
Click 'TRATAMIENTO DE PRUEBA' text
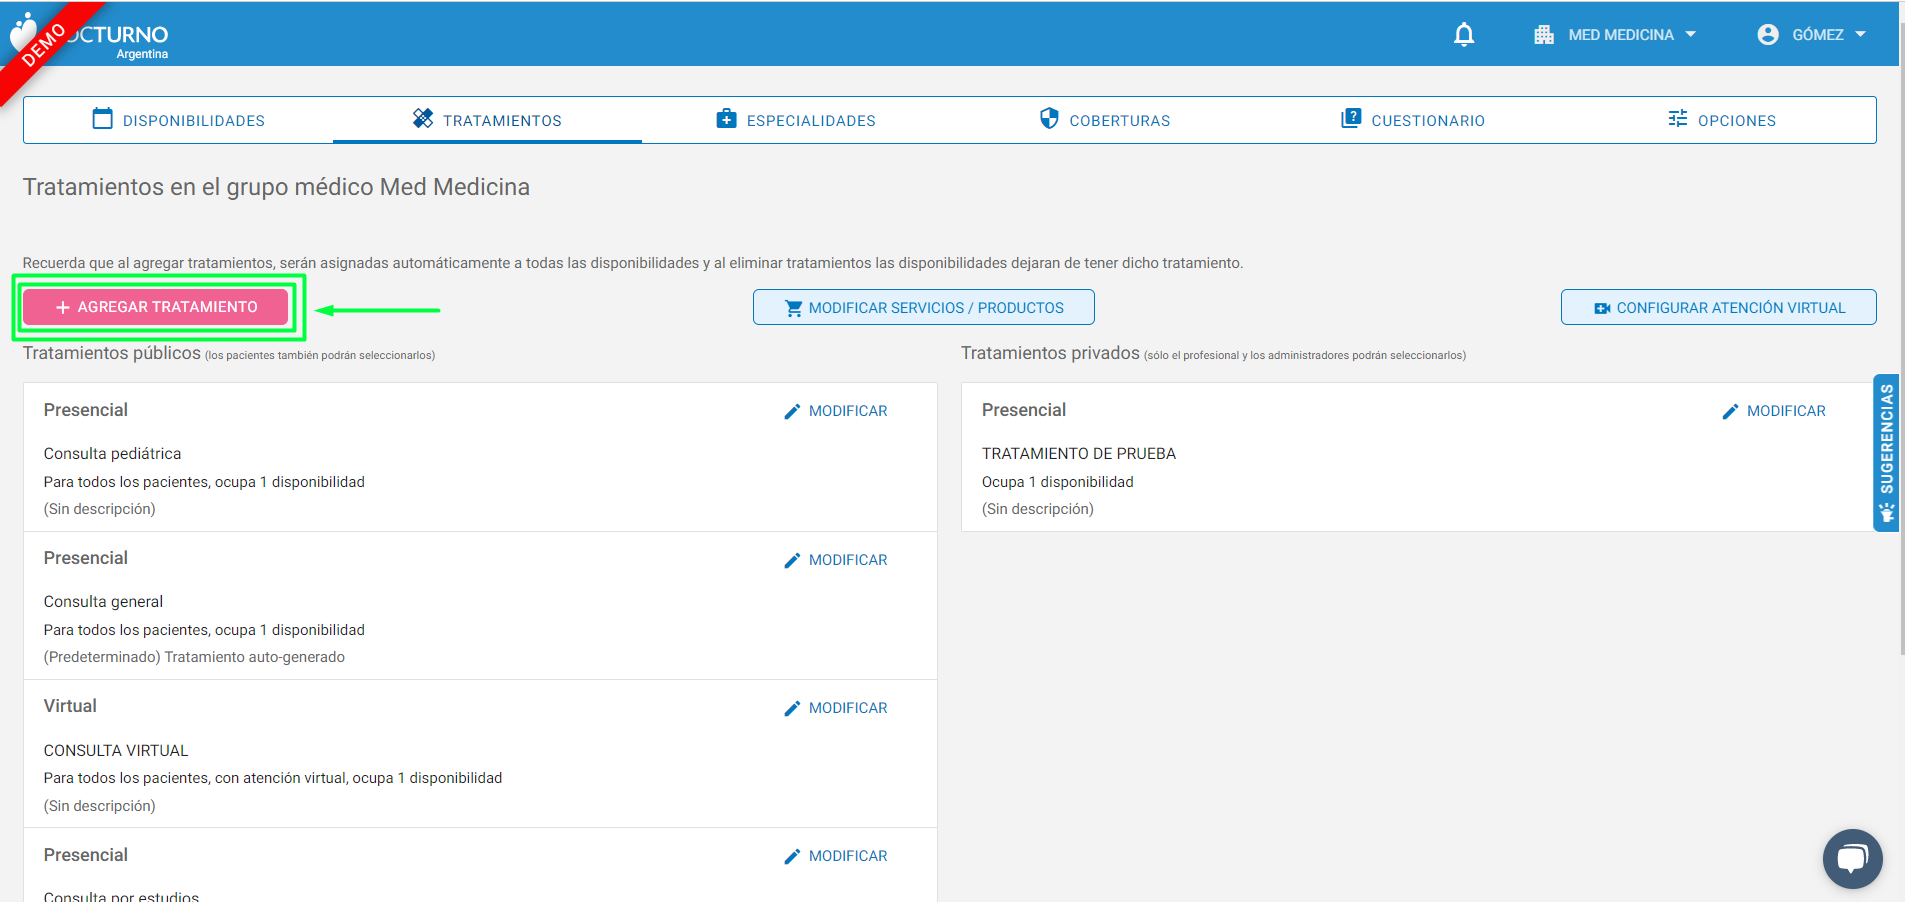[x=1078, y=454]
